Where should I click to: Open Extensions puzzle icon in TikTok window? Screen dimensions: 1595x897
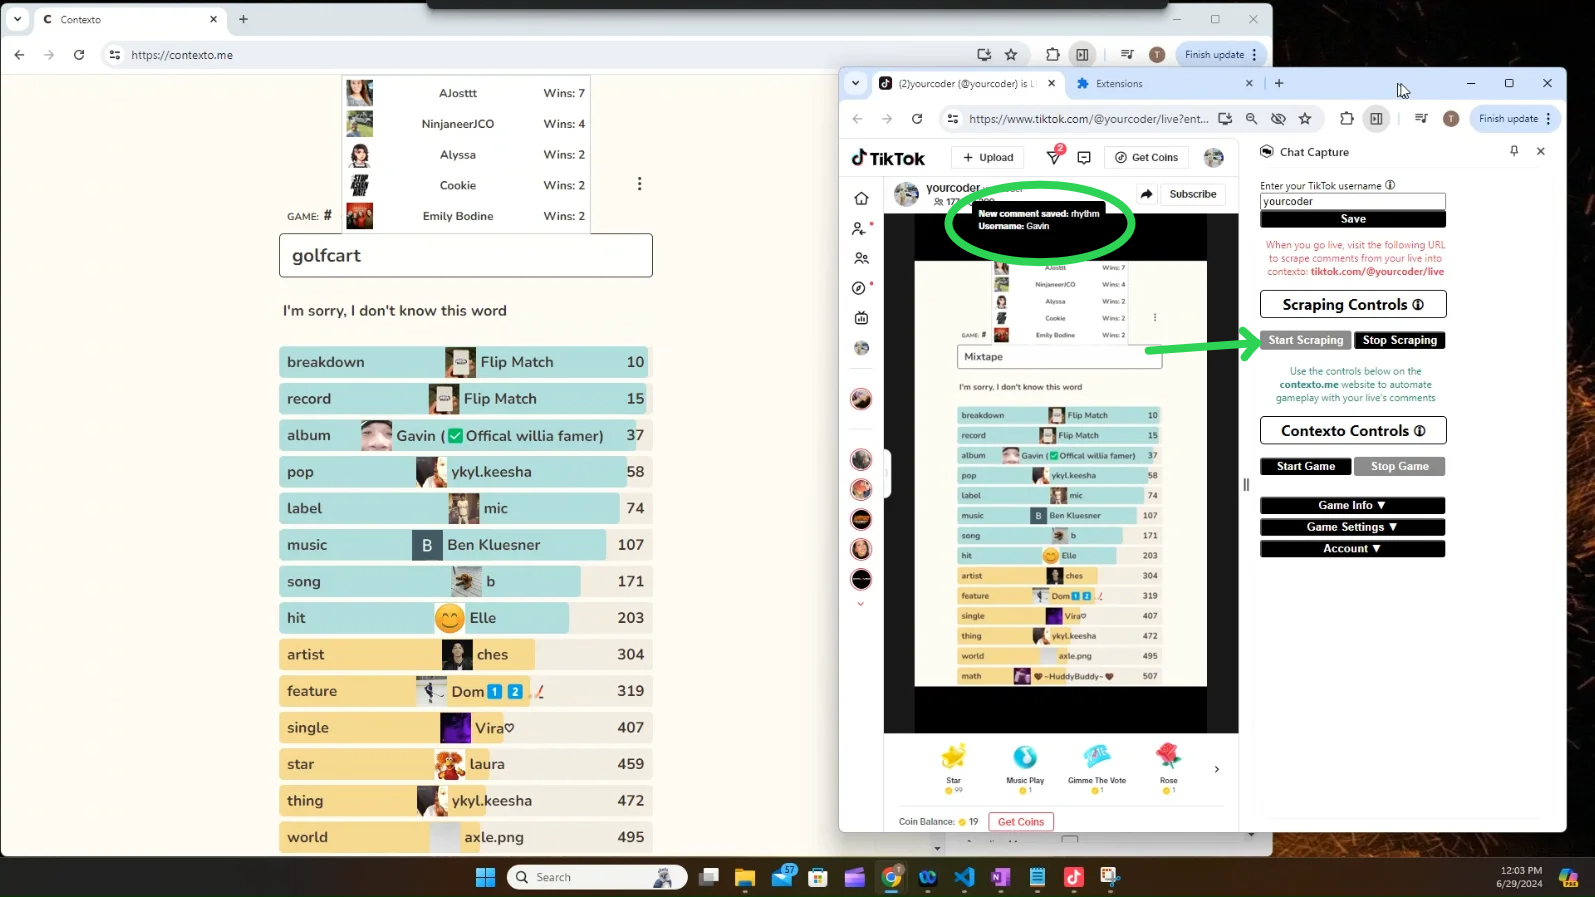[1347, 119]
